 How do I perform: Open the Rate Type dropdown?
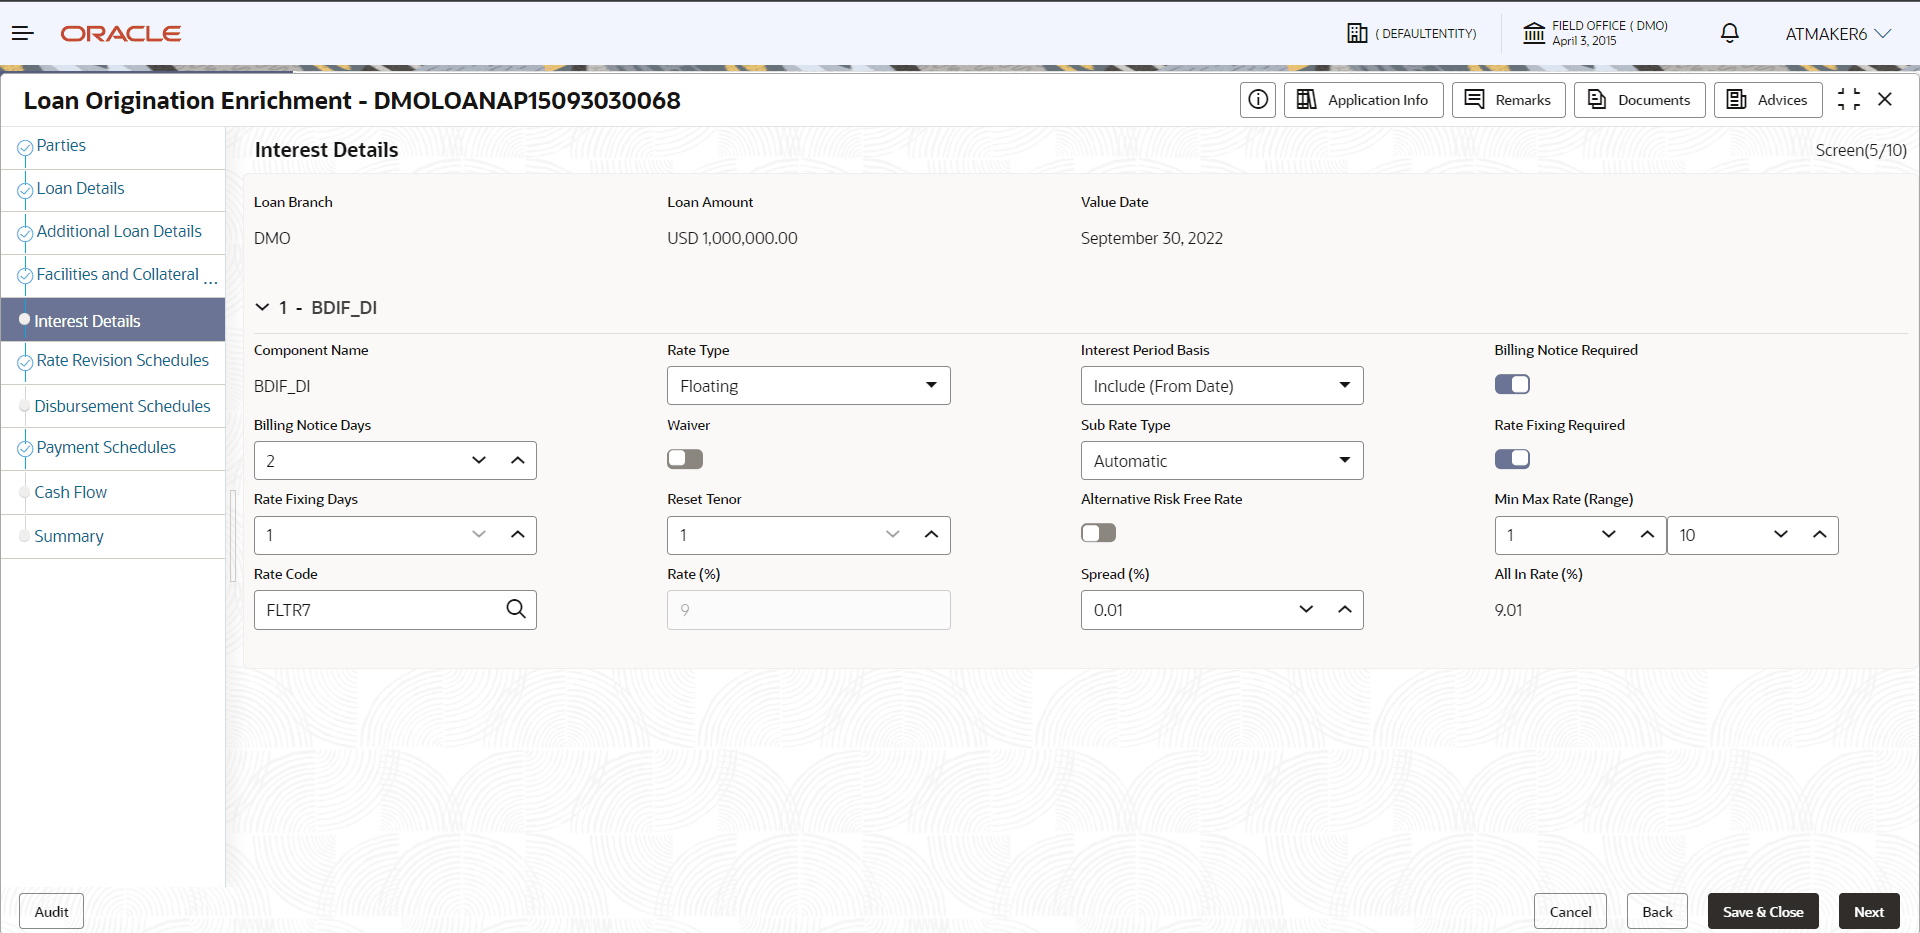[808, 386]
